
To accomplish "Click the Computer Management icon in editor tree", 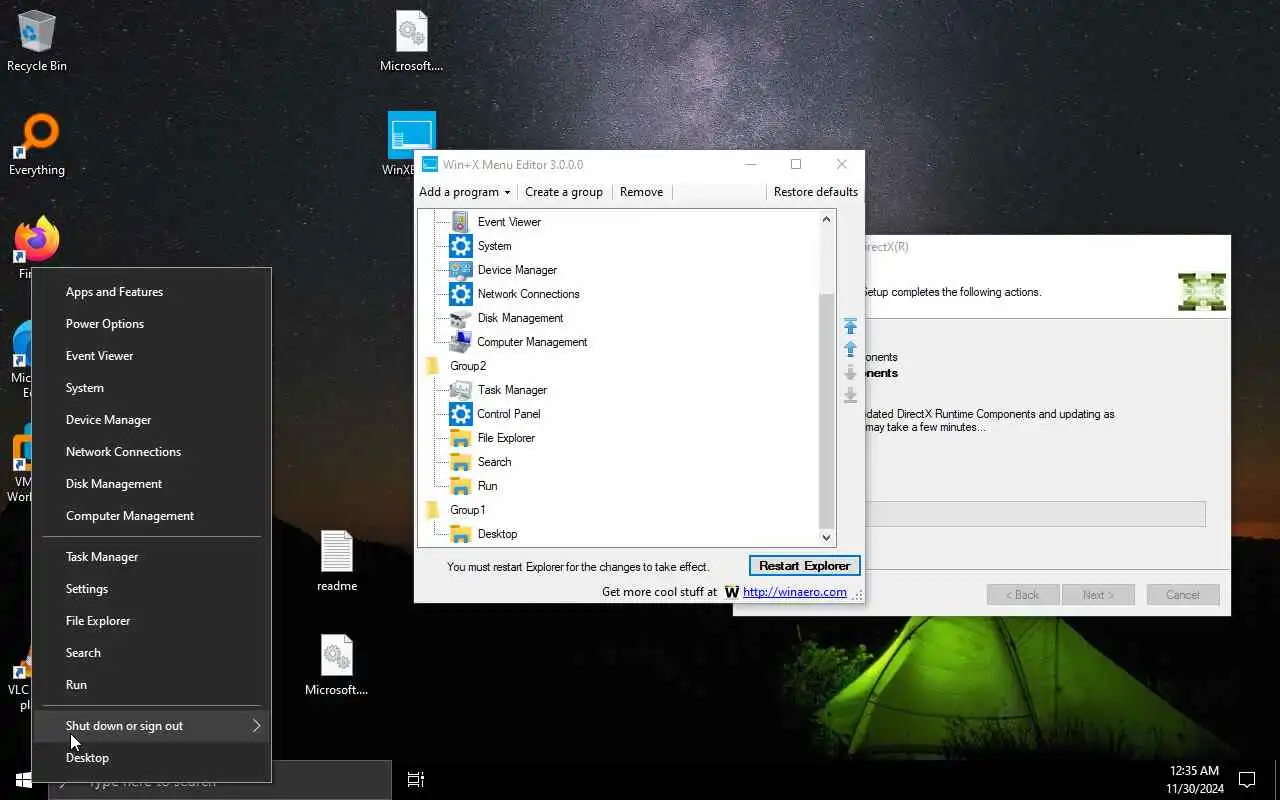I will (x=460, y=342).
